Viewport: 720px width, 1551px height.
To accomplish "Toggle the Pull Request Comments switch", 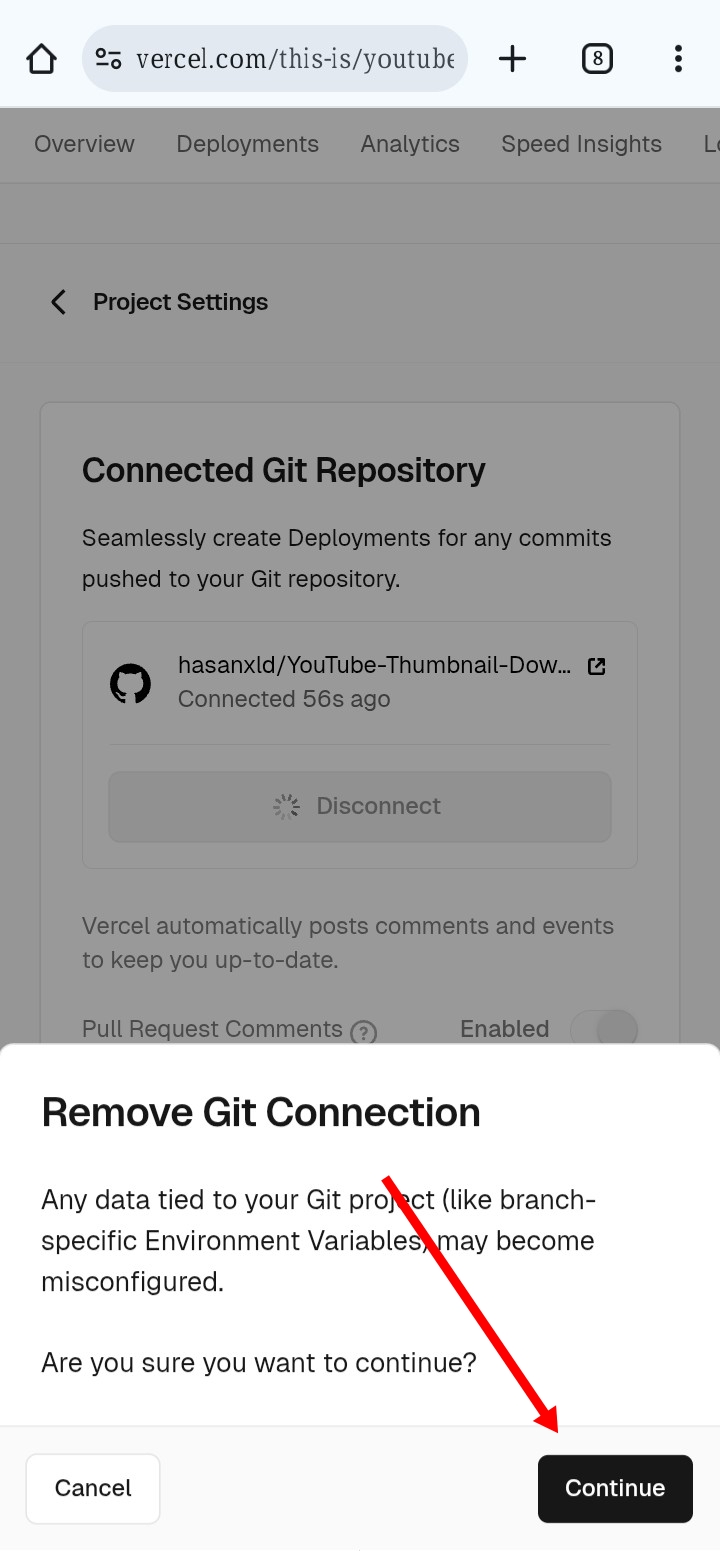I will [603, 1029].
